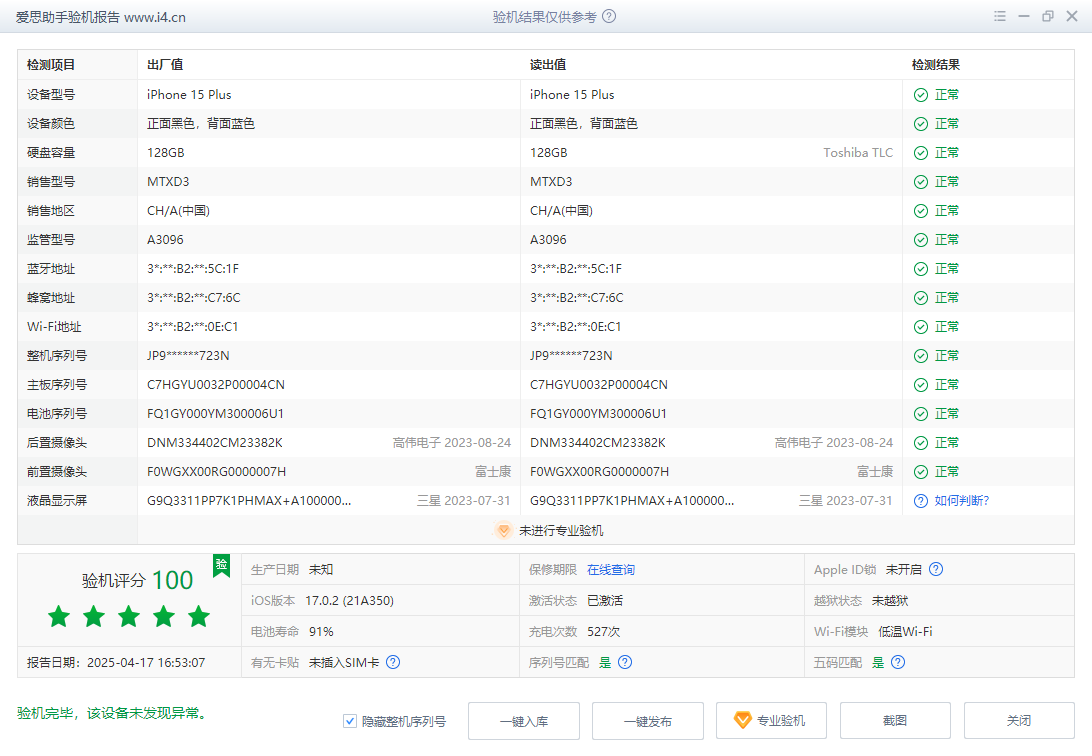Screen dimensions: 1092x756
Task: Click green check icon in Wi-Fi地址 row
Action: click(921, 327)
